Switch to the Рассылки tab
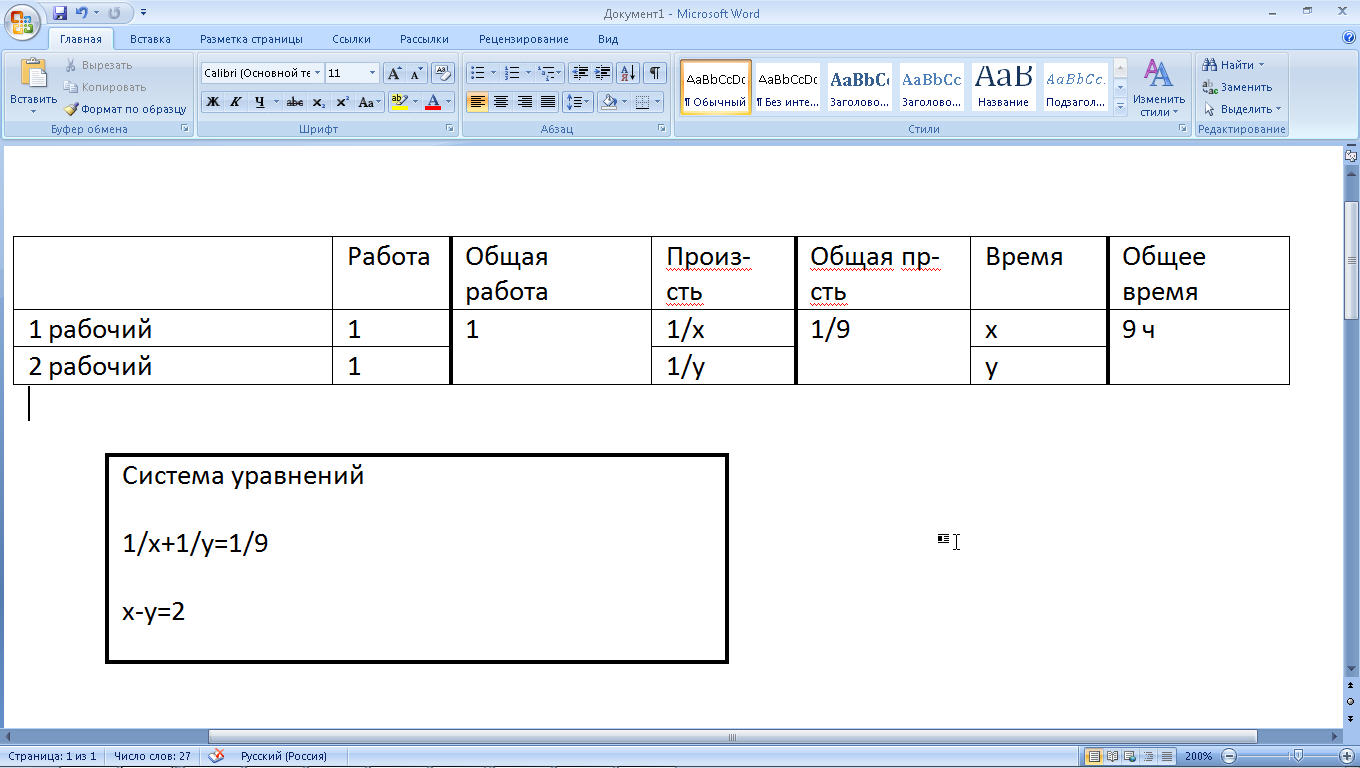Viewport: 1360px width, 768px height. click(x=424, y=39)
